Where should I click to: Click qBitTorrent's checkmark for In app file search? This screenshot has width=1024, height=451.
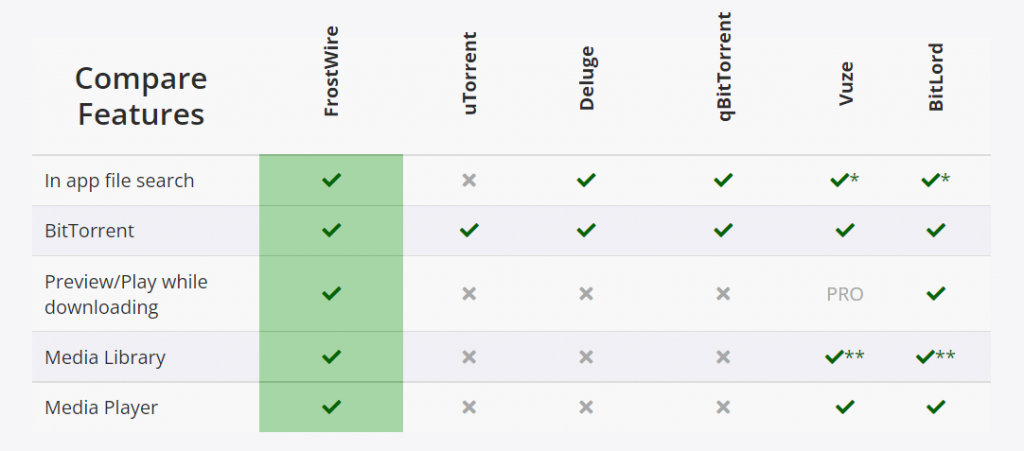point(723,179)
